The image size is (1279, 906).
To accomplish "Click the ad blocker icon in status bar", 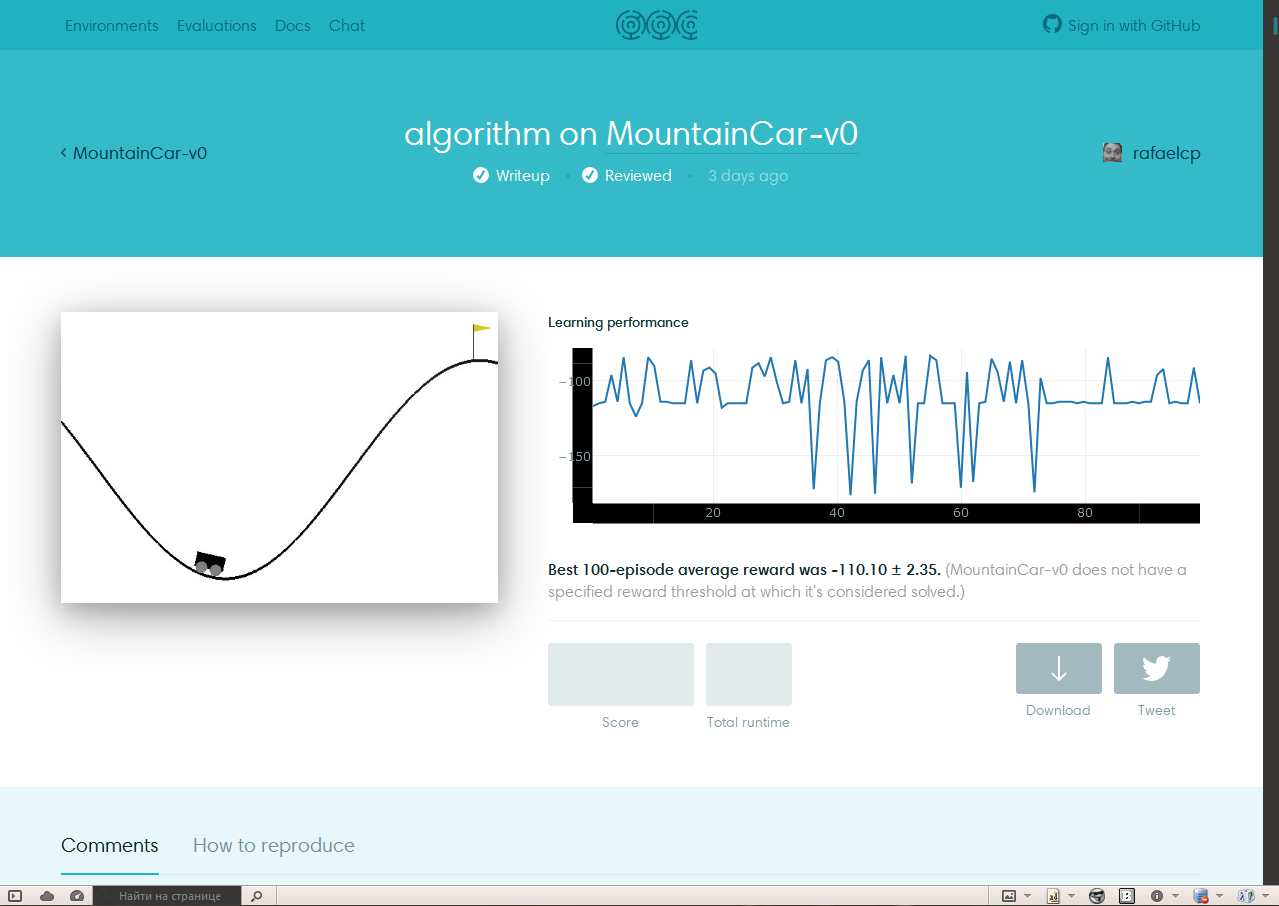I will [1053, 896].
